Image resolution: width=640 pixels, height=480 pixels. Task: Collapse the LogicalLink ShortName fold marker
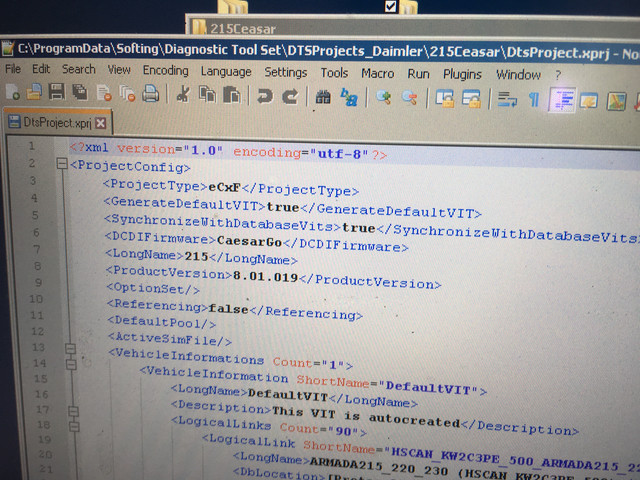(x=74, y=427)
